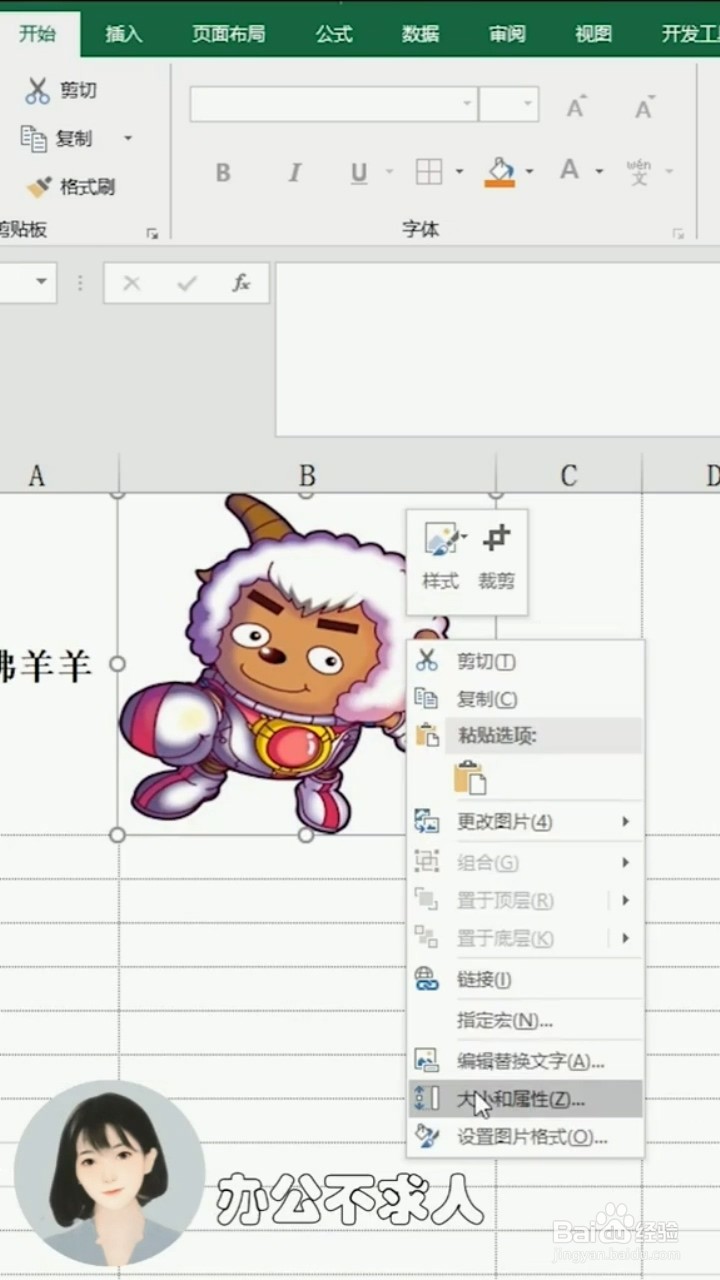Toggle Bold formatting
Viewport: 720px width, 1280px height.
click(x=223, y=173)
